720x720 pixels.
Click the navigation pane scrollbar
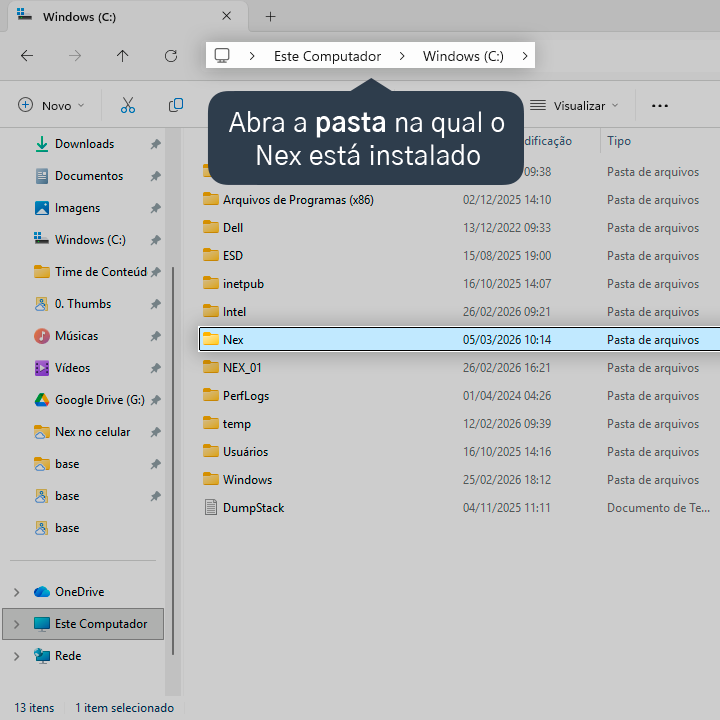(x=173, y=459)
